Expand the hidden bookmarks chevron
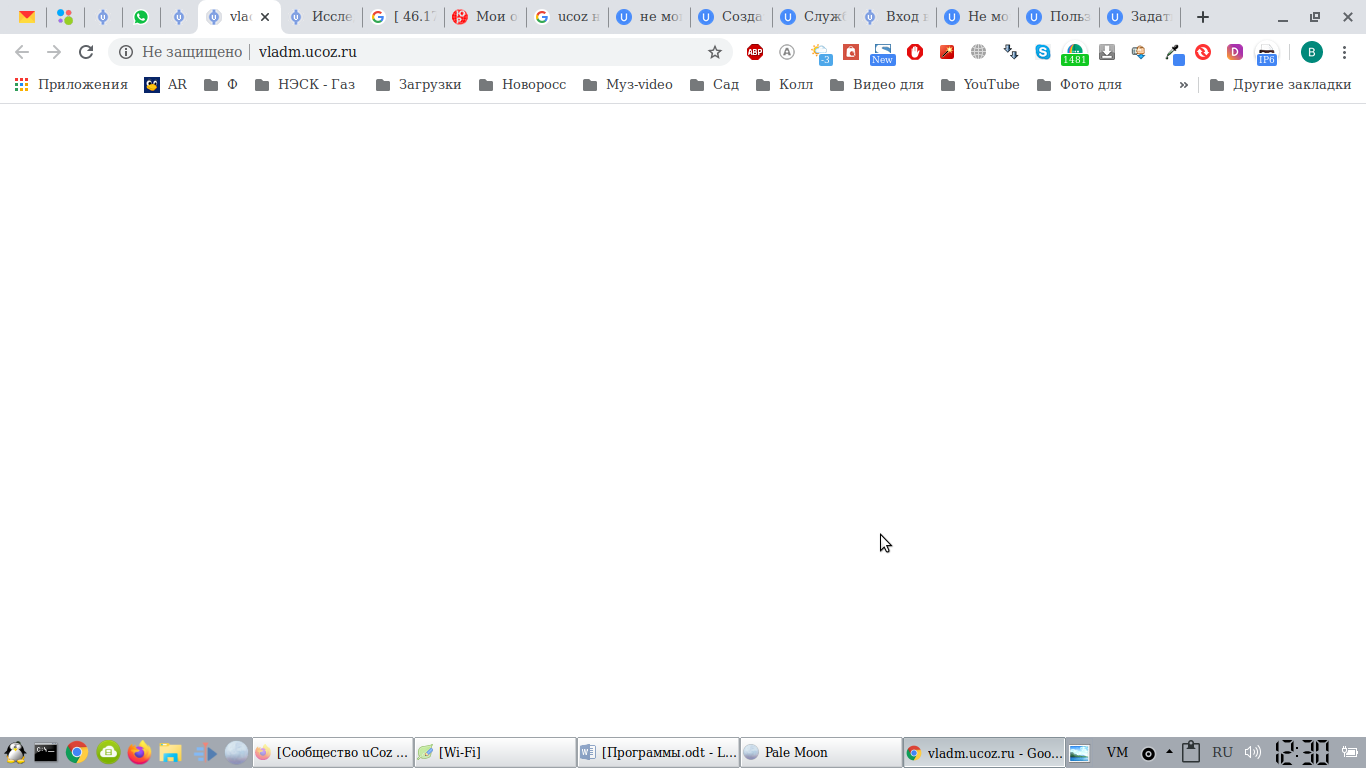The width and height of the screenshot is (1366, 768). tap(1184, 85)
